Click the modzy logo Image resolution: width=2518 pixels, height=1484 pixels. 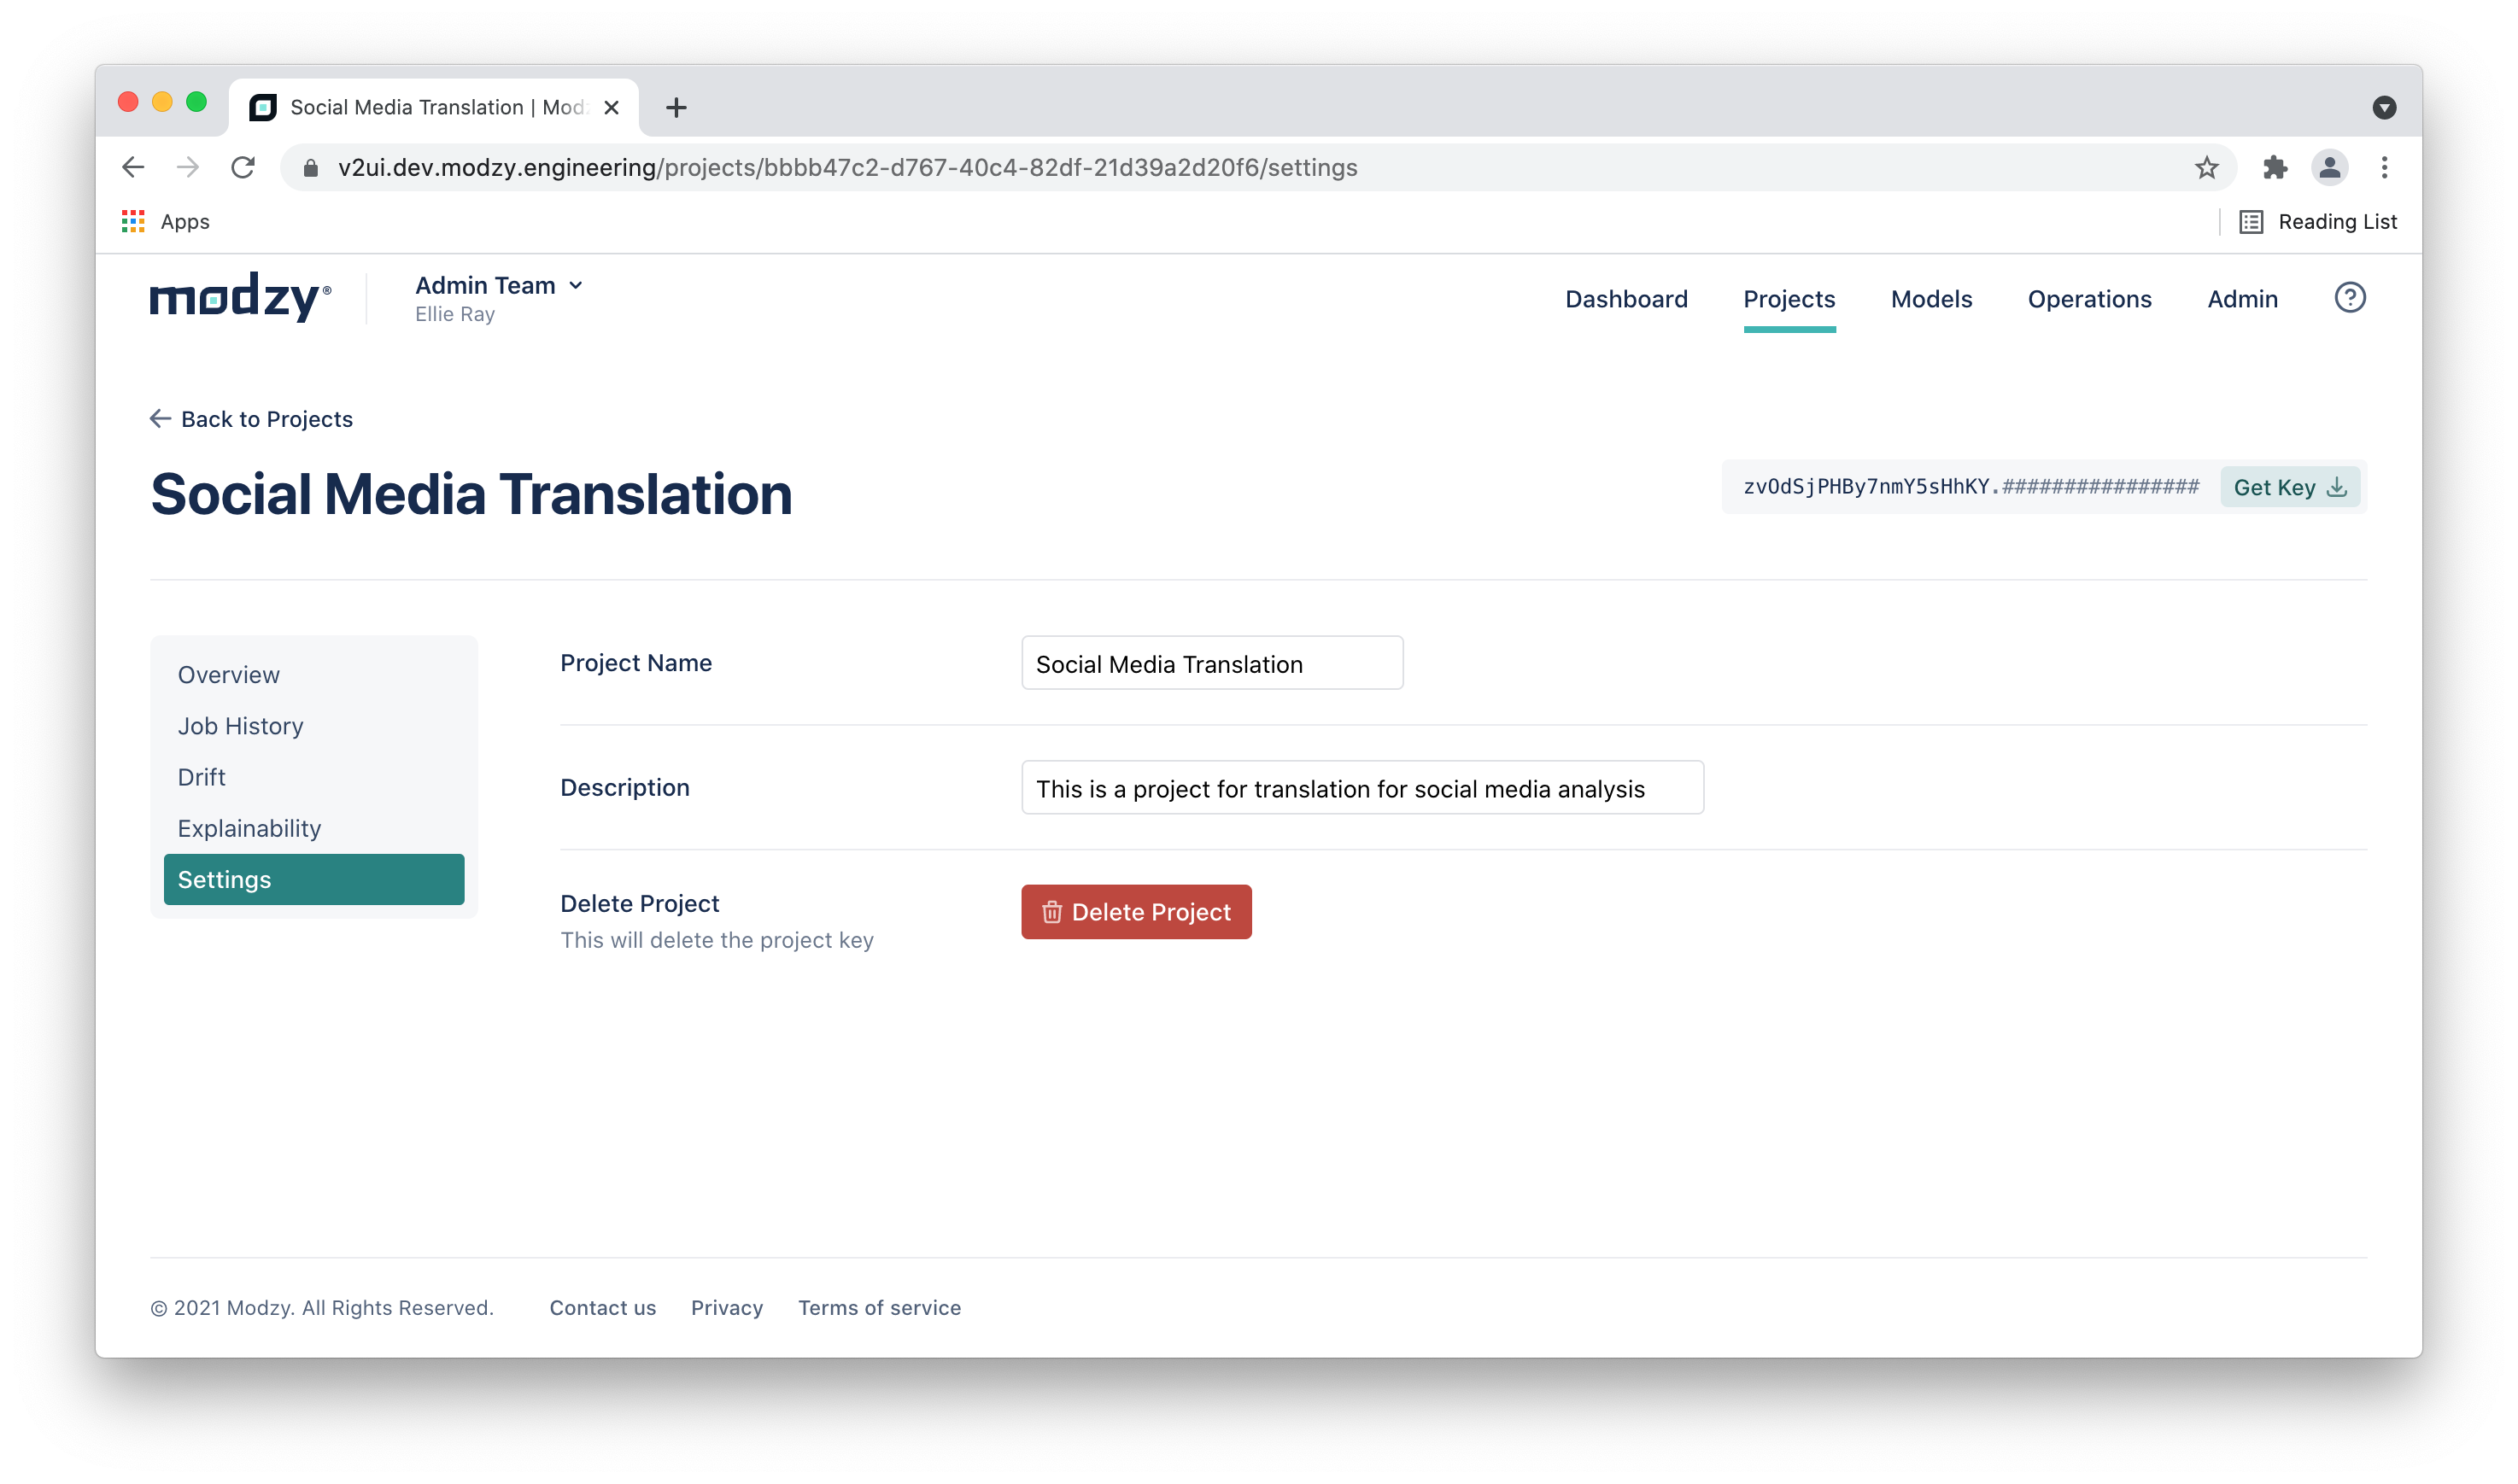[x=240, y=297]
